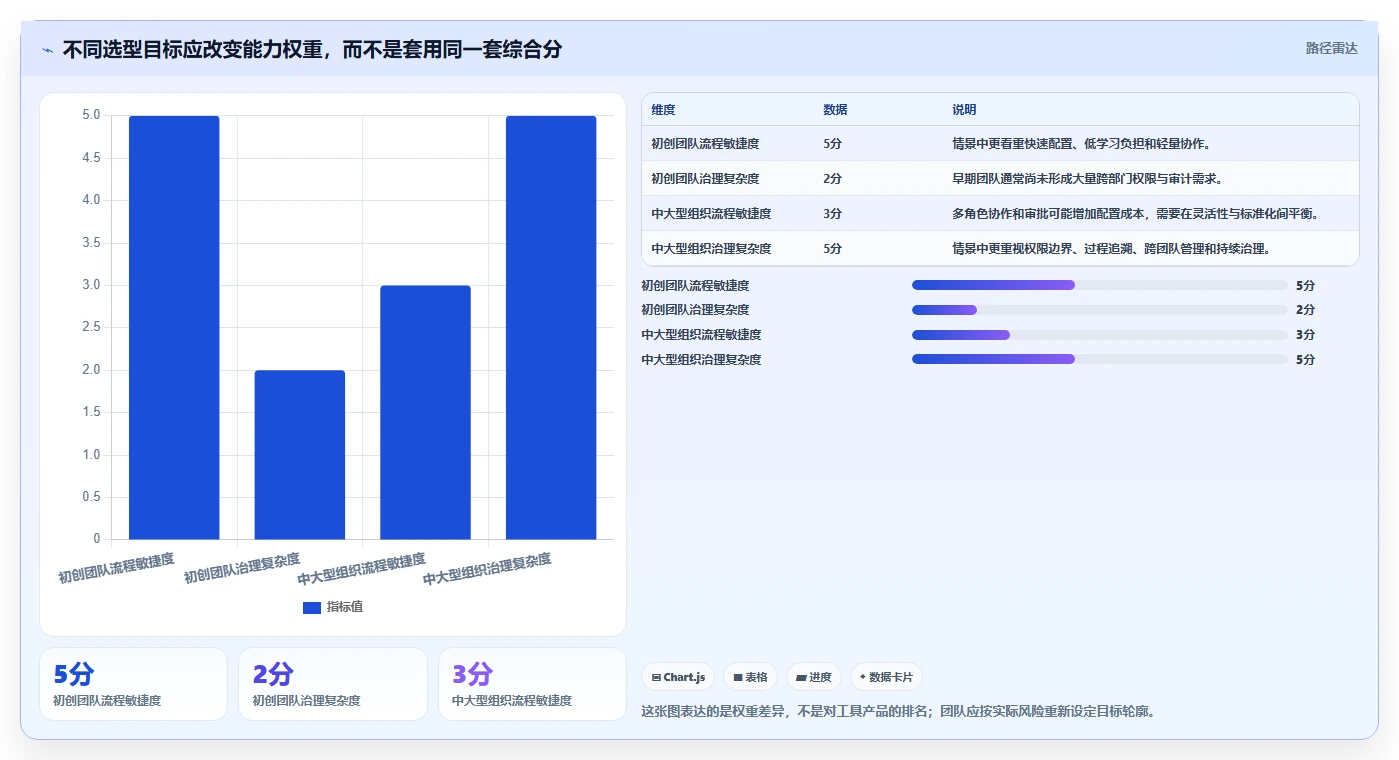This screenshot has height=760, width=1399.
Task: Click the description starting 情景中更重视权限边界
Action: (x=1112, y=249)
